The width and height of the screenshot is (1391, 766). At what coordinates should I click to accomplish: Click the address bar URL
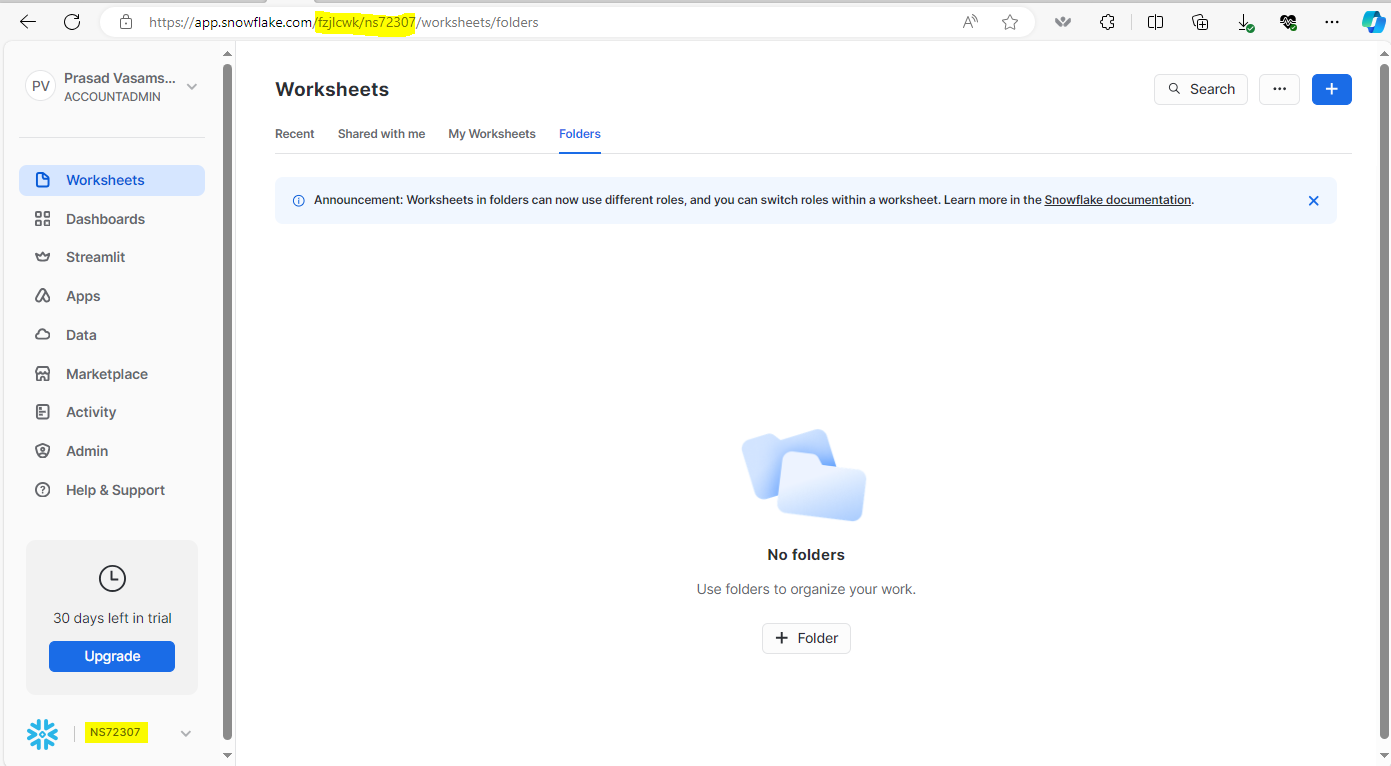[344, 22]
